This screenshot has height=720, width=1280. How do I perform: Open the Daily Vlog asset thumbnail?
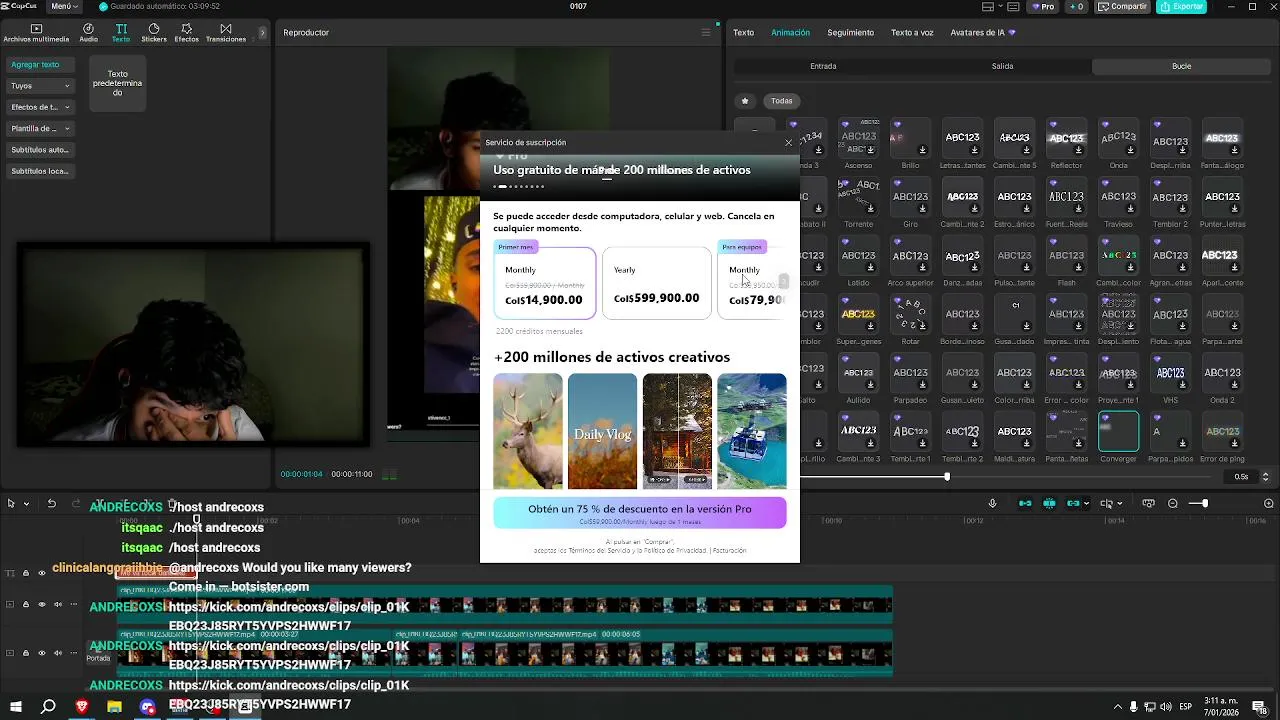tap(602, 431)
